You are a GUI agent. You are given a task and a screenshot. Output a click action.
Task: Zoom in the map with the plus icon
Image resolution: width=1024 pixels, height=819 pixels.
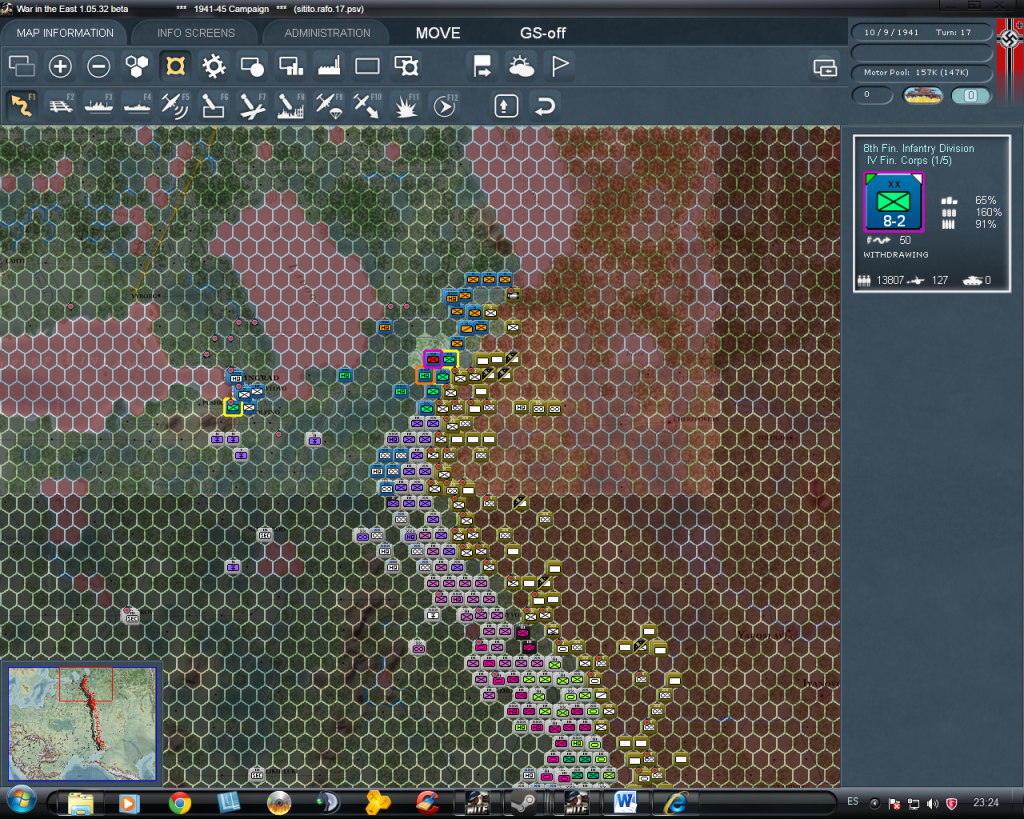60,66
